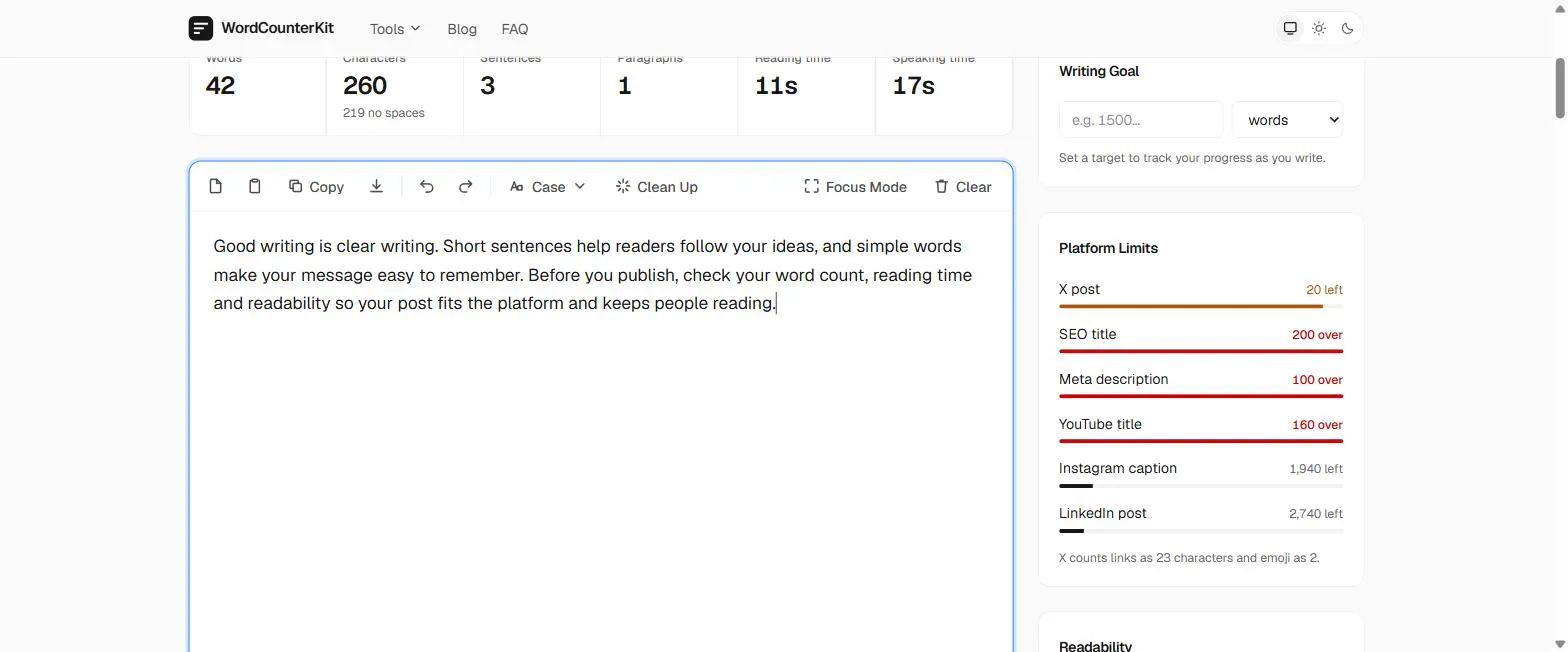This screenshot has width=1568, height=652.
Task: Click inside the text editor area
Action: tap(601, 430)
